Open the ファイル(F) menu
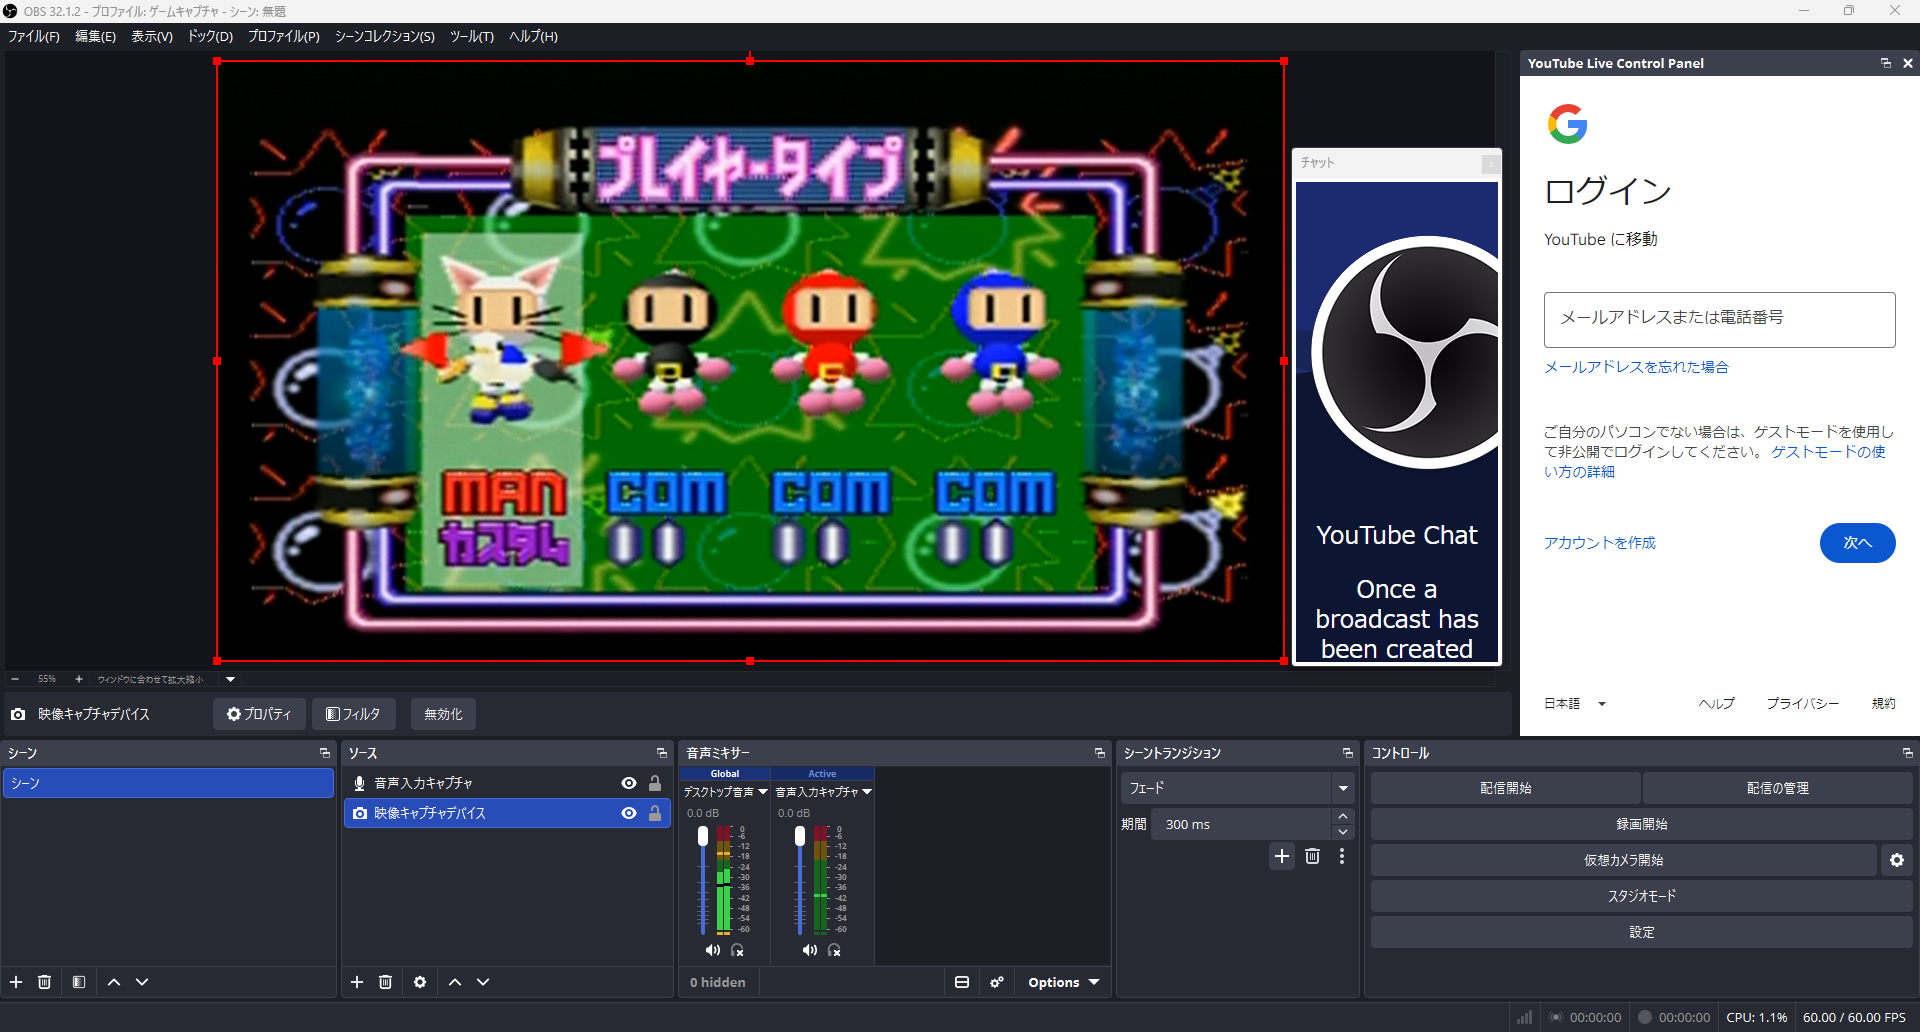Image resolution: width=1920 pixels, height=1032 pixels. coord(34,36)
